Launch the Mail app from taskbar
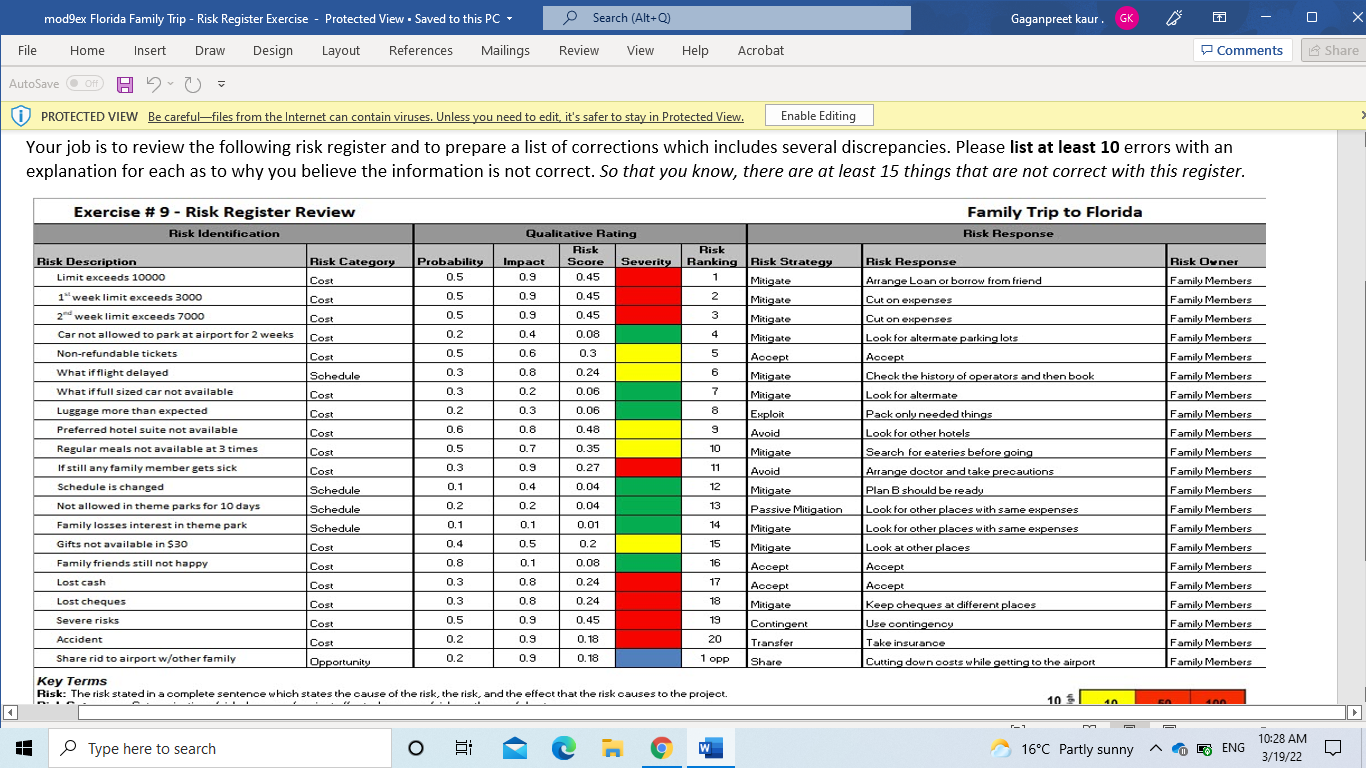 click(515, 748)
